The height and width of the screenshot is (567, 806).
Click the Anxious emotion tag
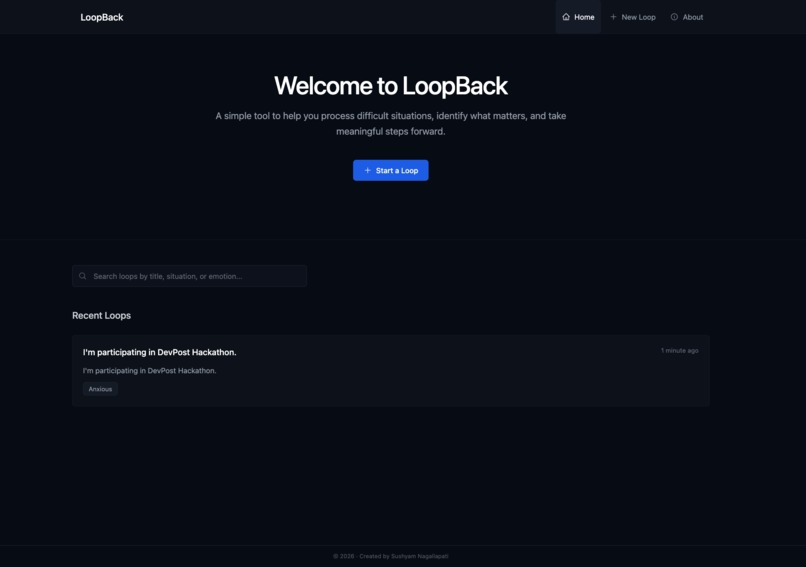pos(100,389)
